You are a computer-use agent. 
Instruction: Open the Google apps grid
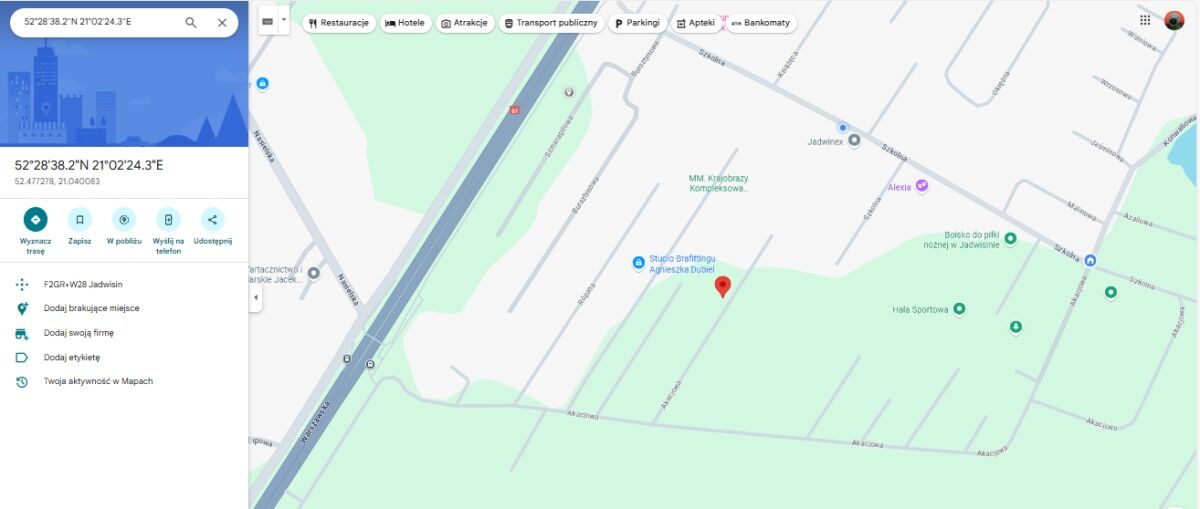click(x=1145, y=20)
